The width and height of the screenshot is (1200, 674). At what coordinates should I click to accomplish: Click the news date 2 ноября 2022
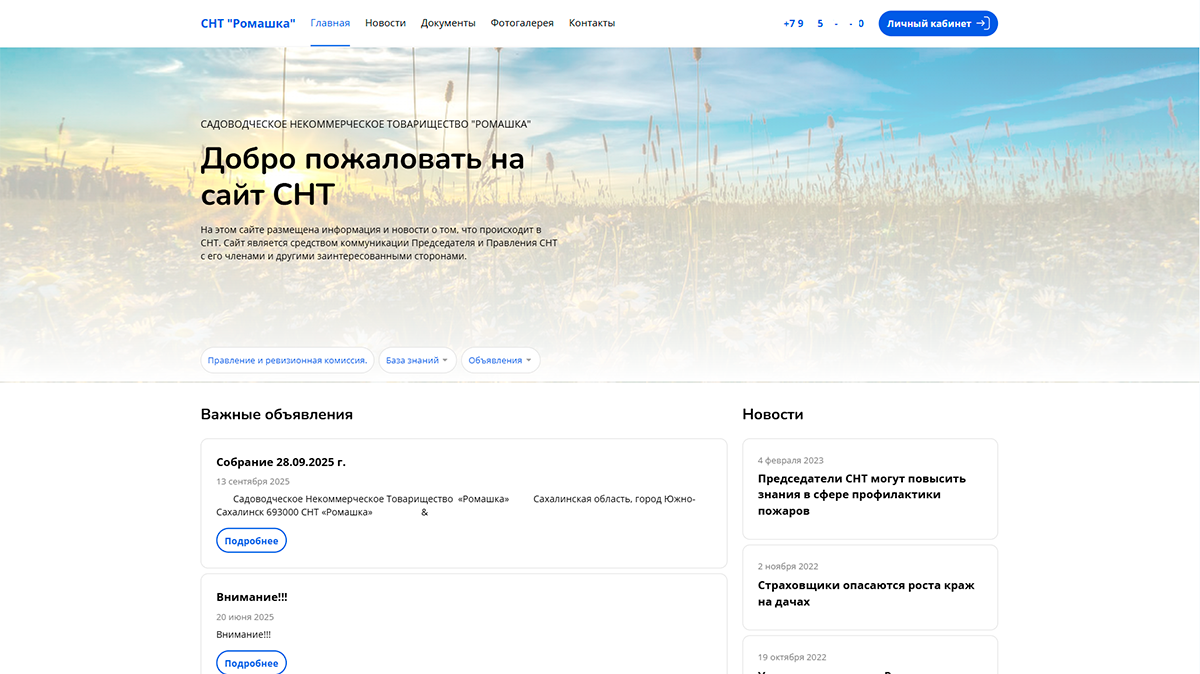pyautogui.click(x=788, y=566)
